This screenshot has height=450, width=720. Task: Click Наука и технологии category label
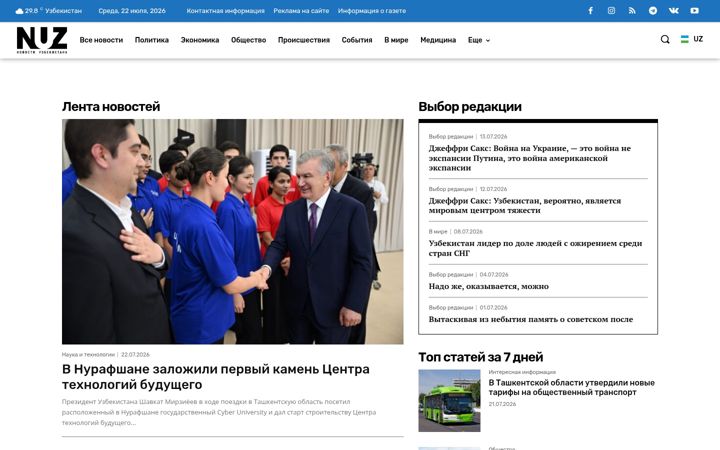[x=88, y=354]
